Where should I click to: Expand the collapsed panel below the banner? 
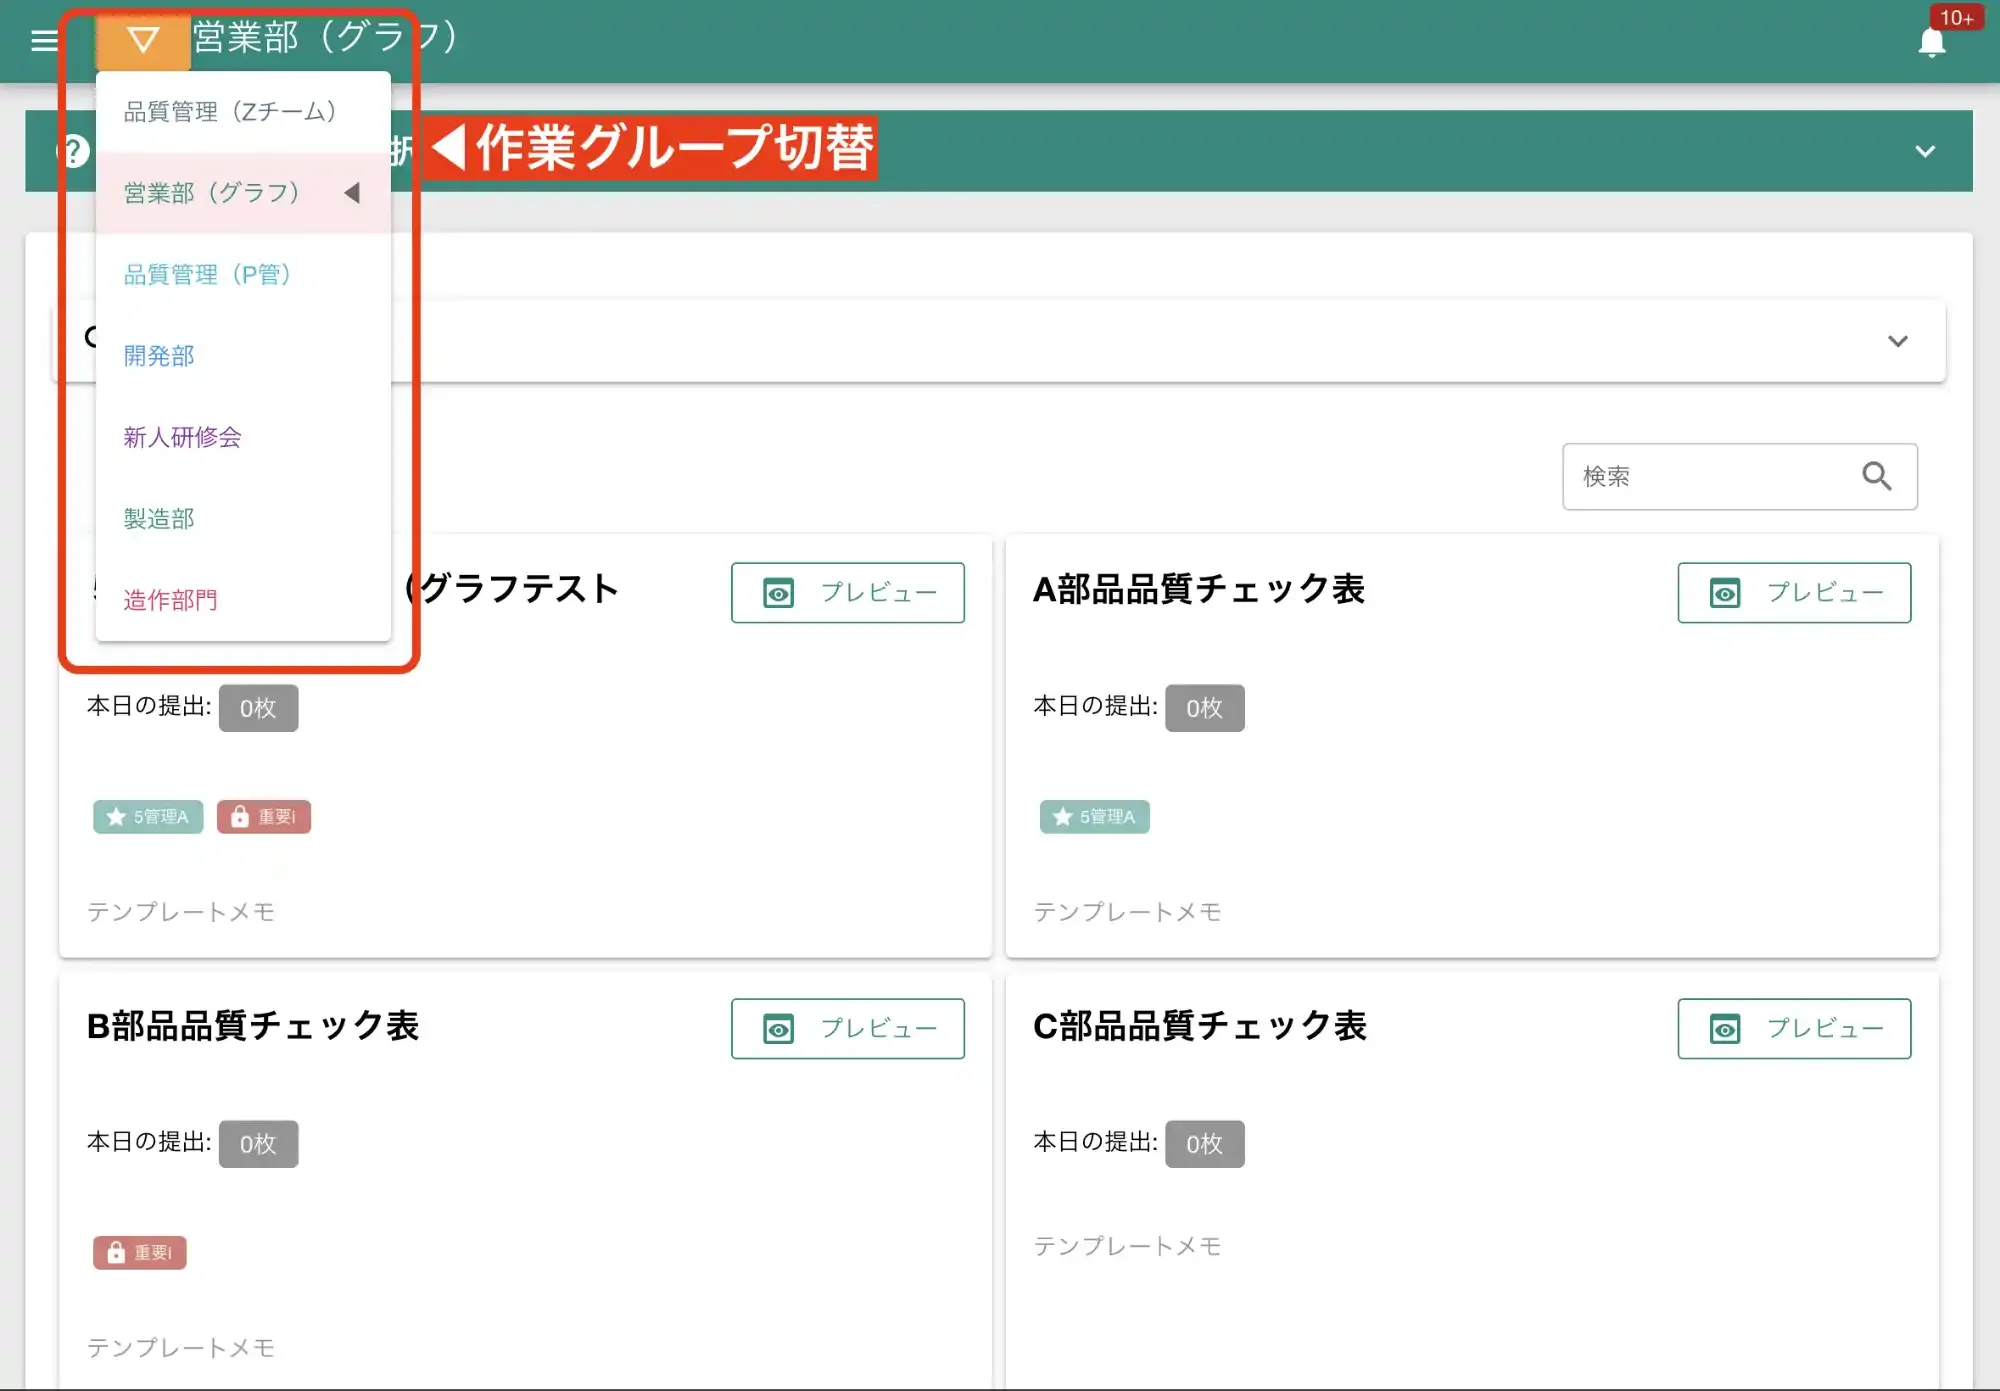coord(1897,341)
